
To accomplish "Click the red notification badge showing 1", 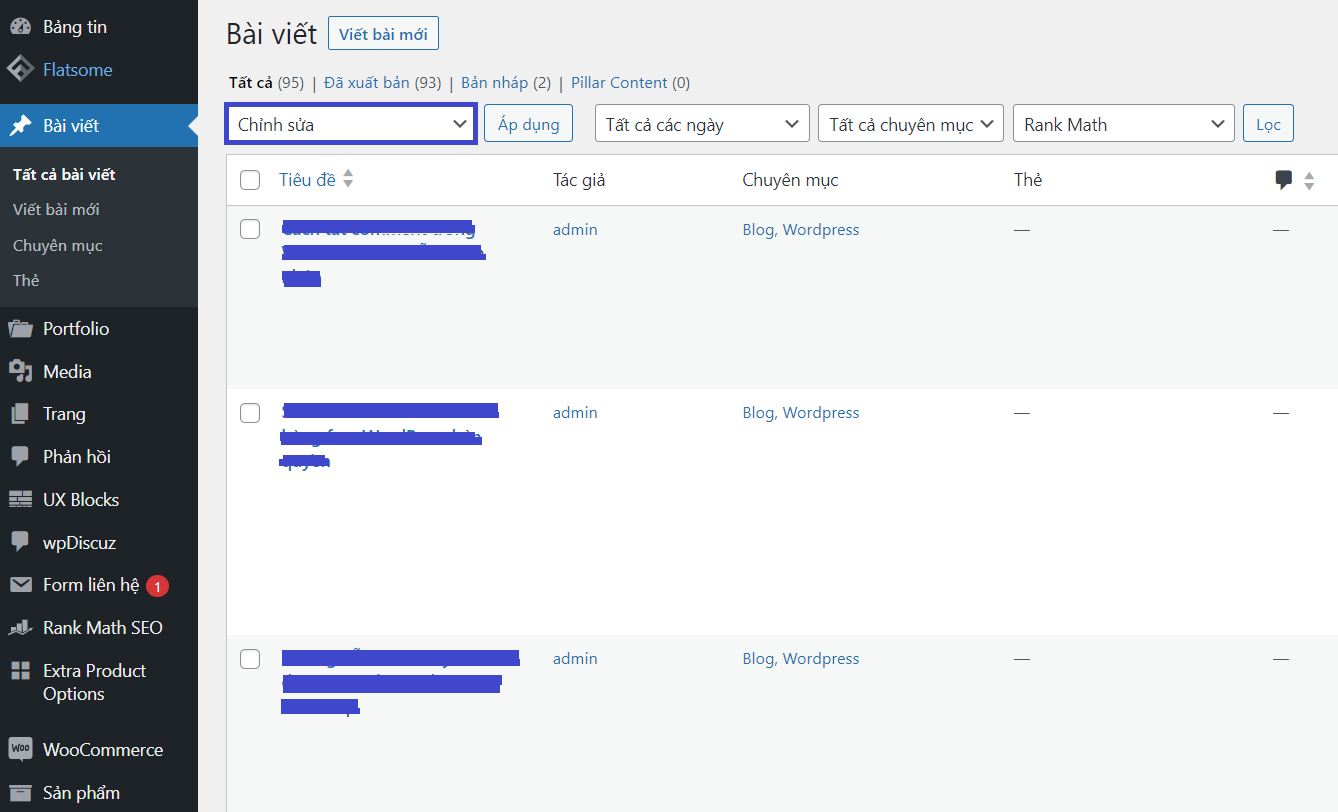I will coord(157,586).
